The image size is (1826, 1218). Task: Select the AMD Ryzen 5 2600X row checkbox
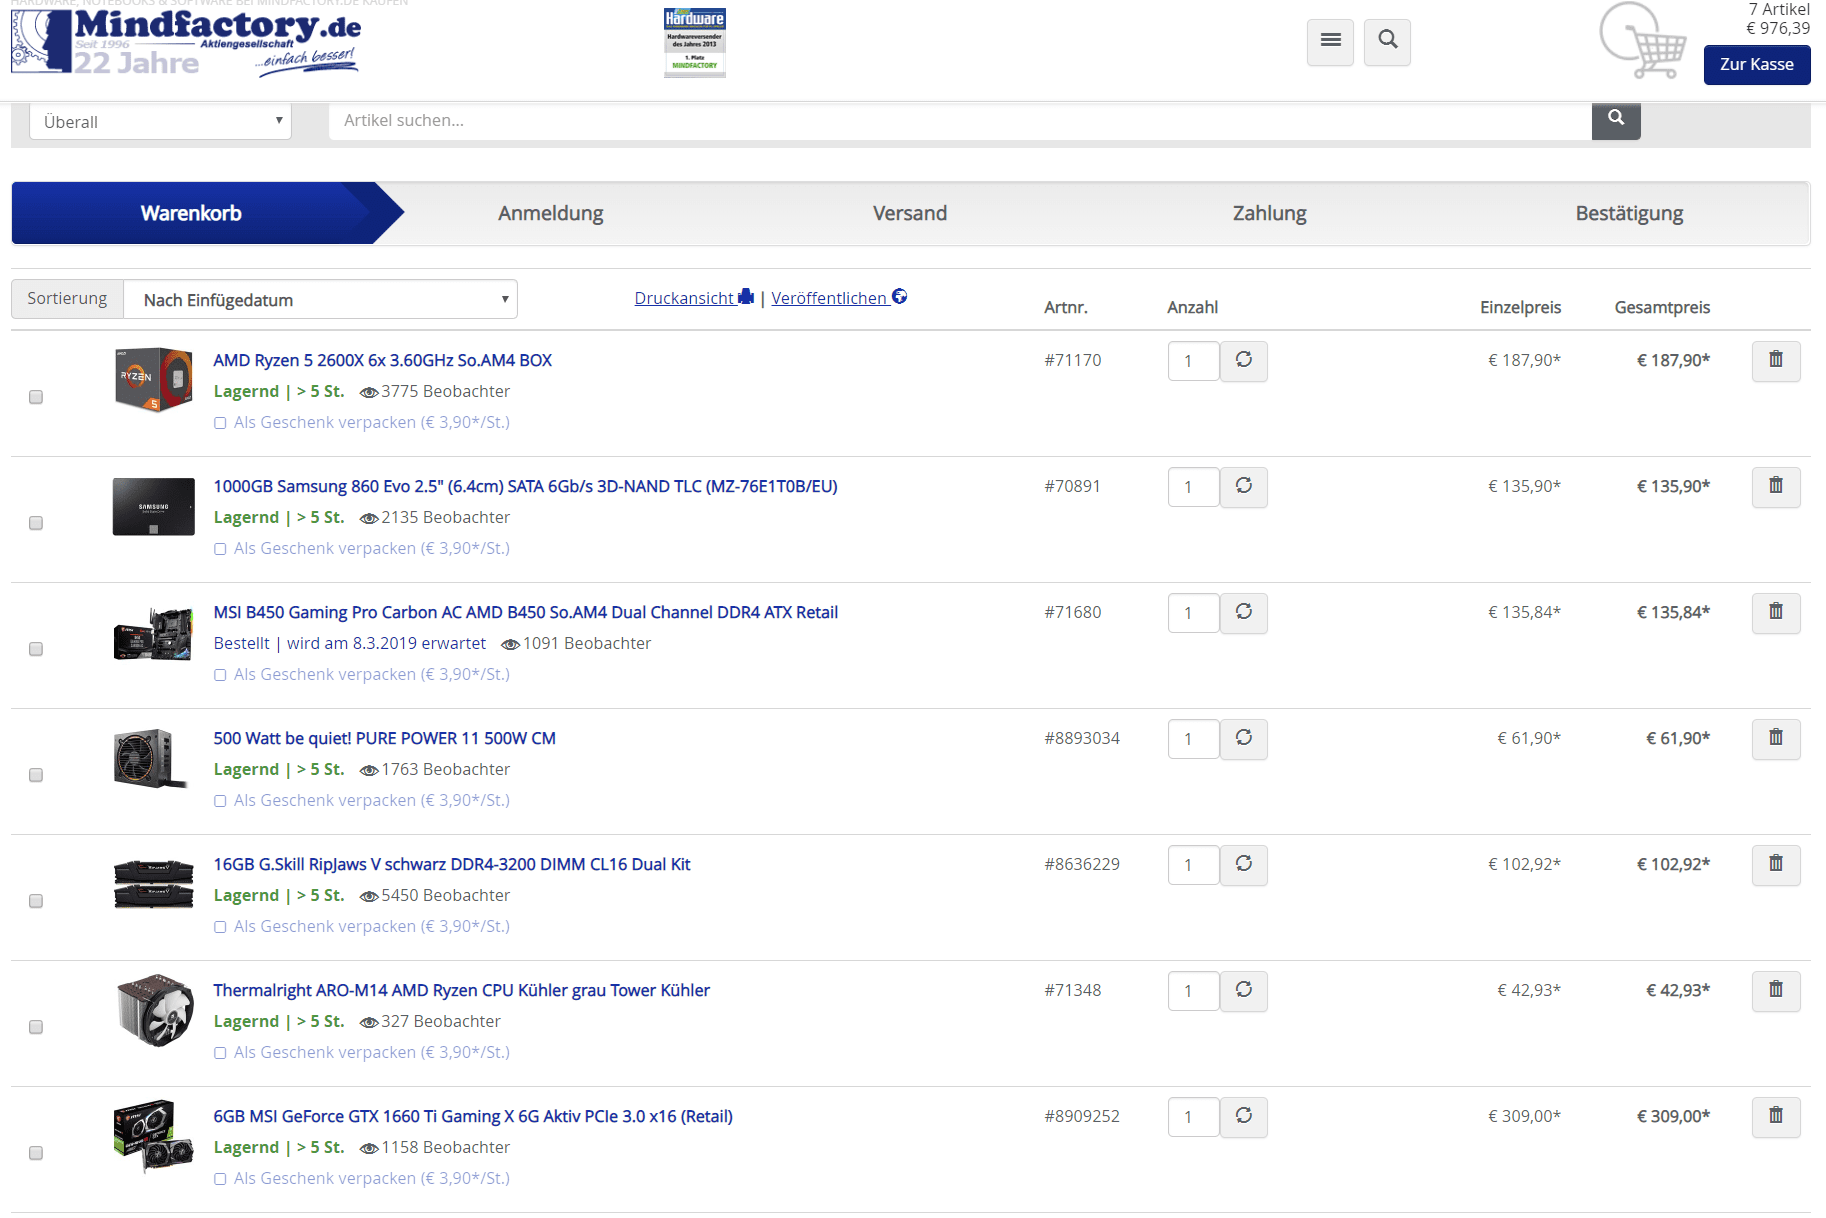(36, 397)
